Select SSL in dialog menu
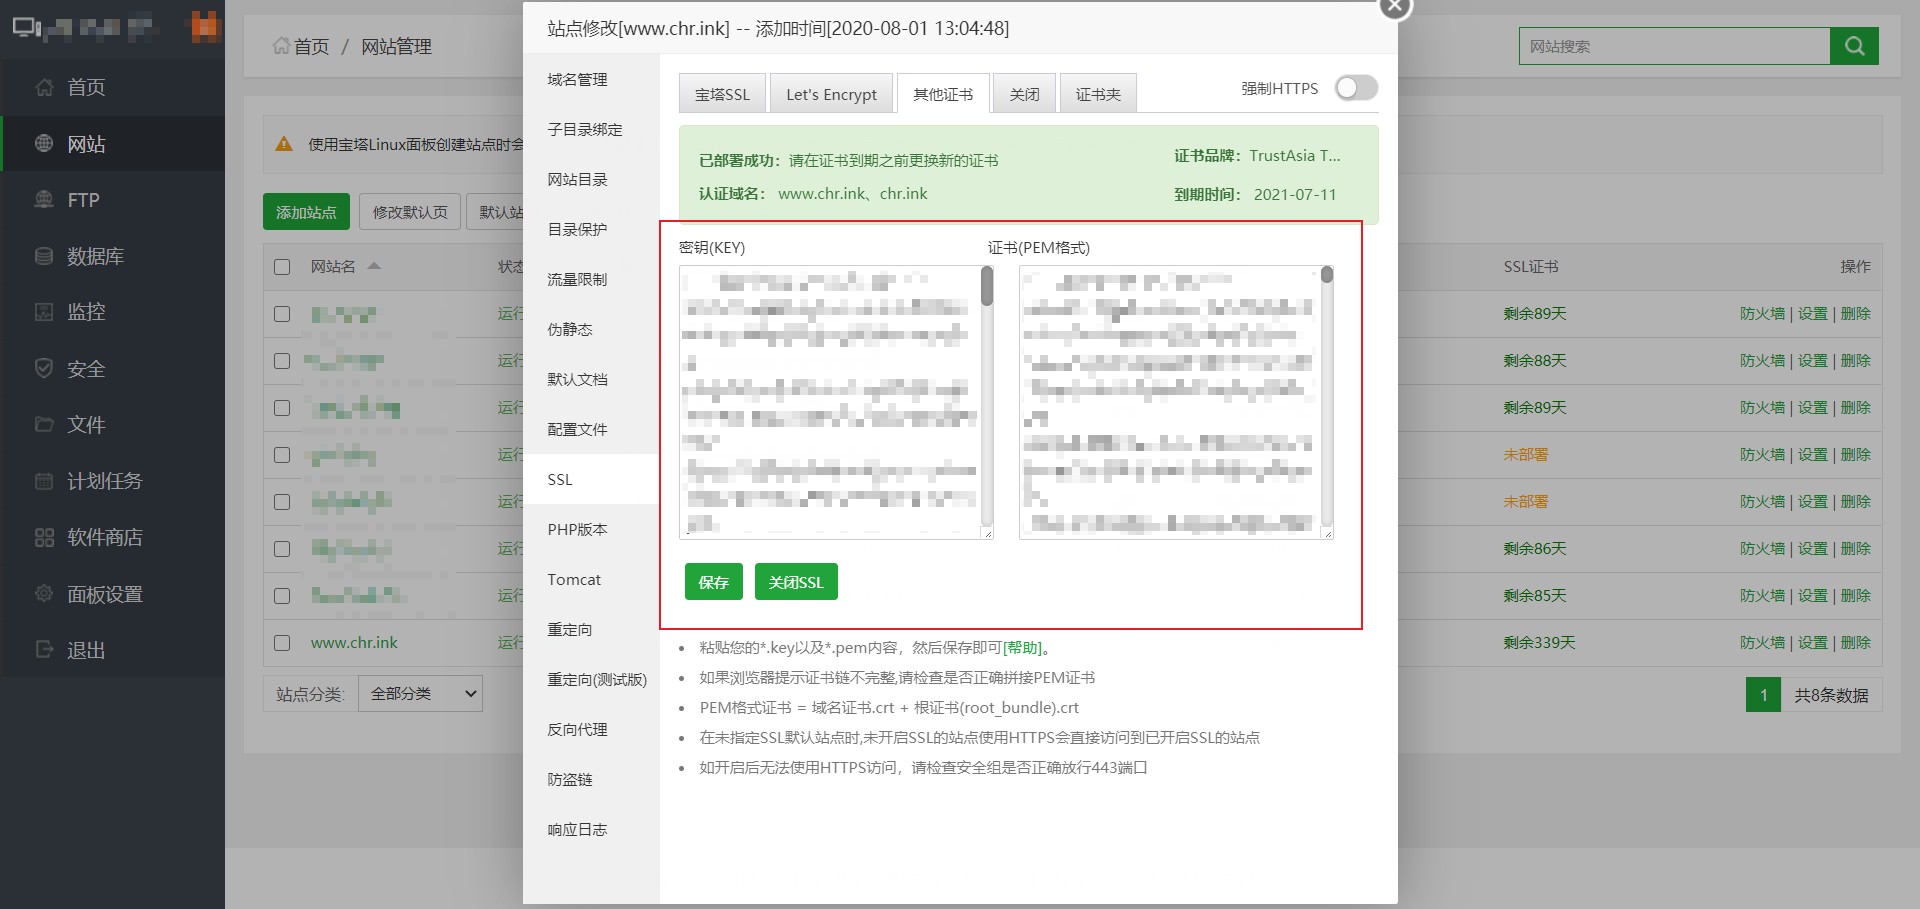This screenshot has width=1920, height=909. click(591, 479)
